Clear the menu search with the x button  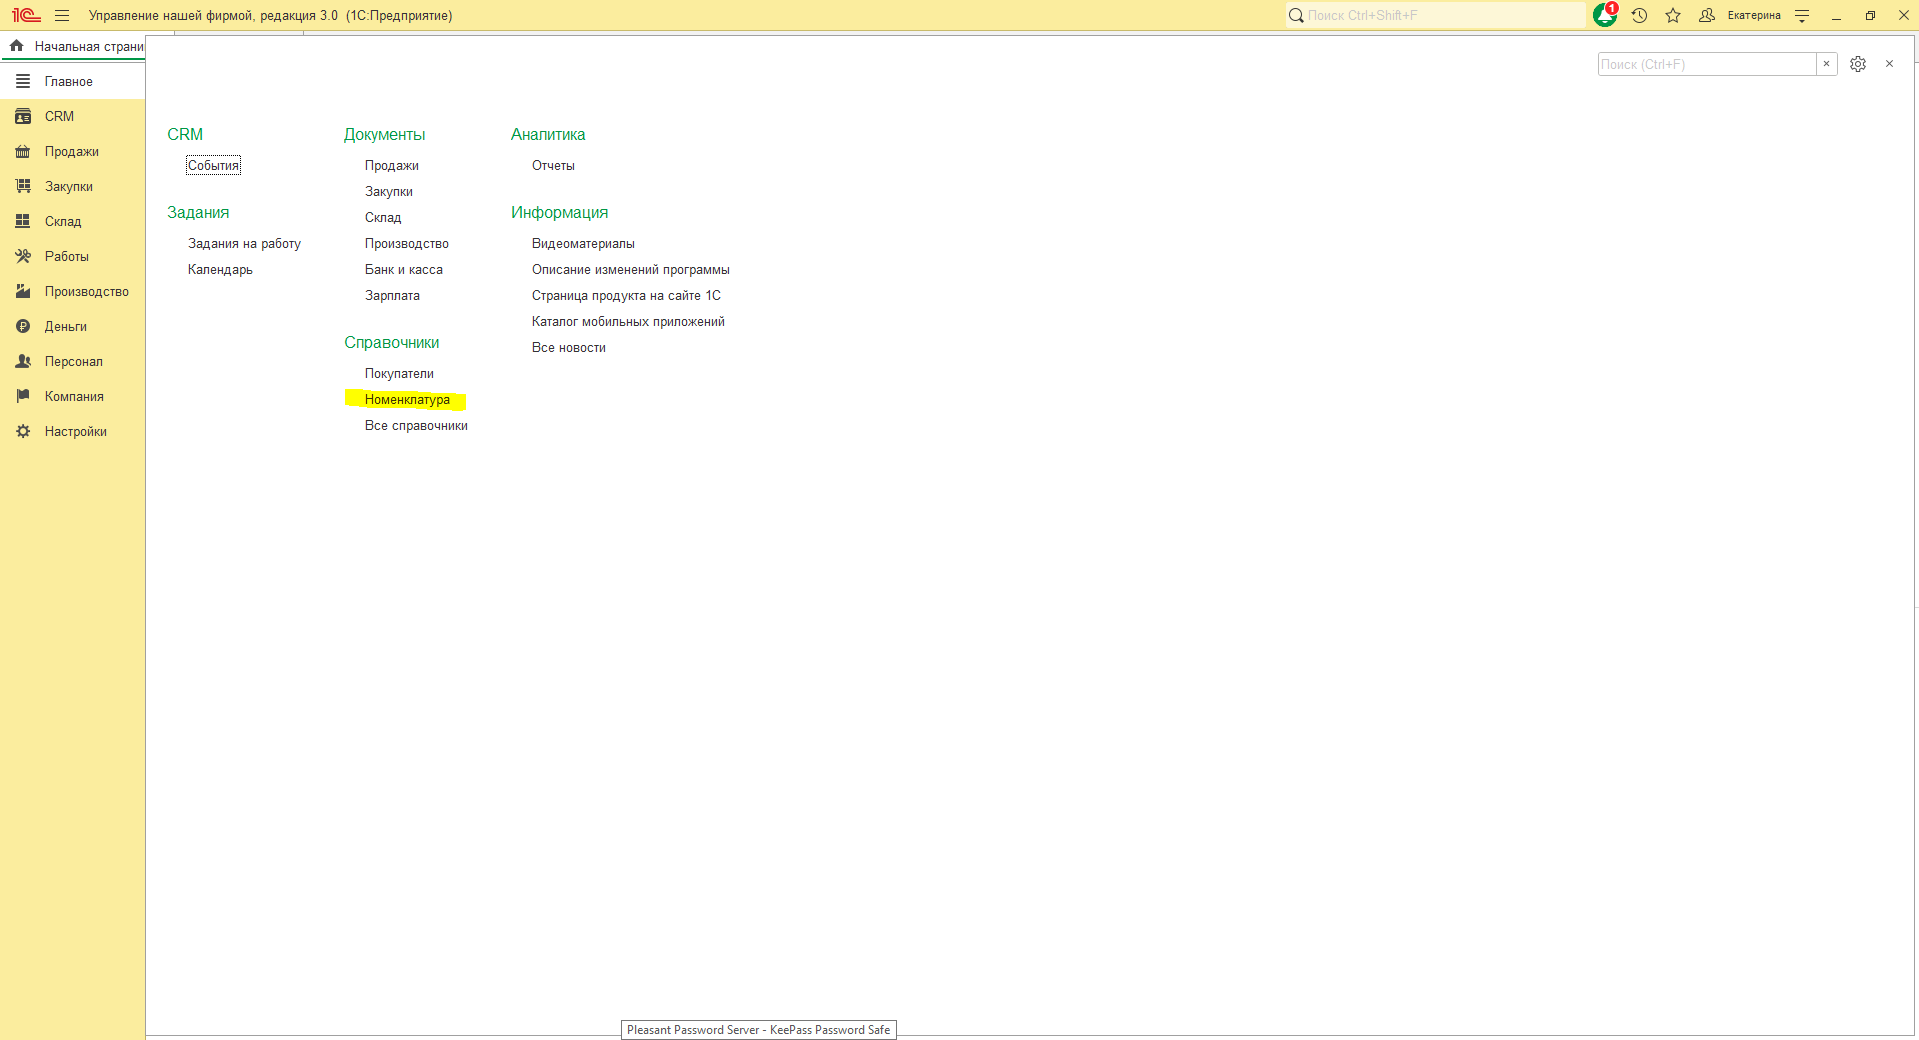(x=1826, y=64)
